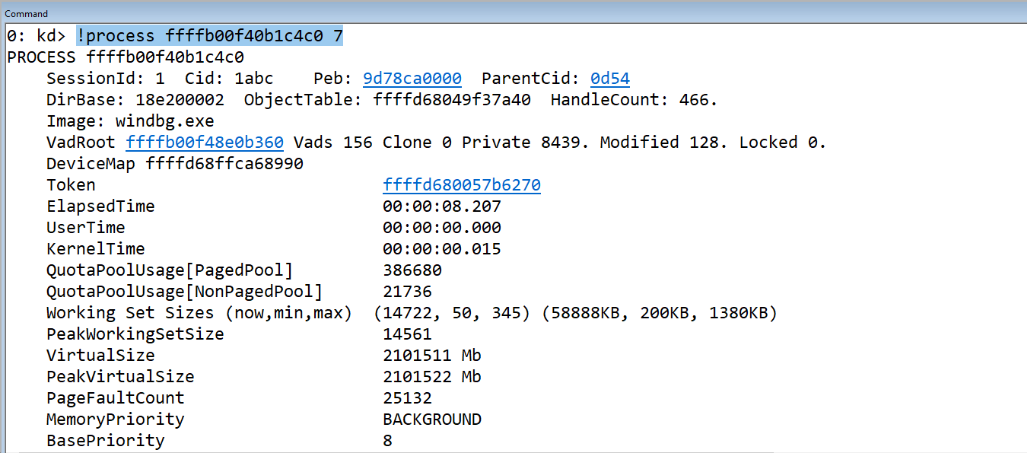Viewport: 1027px width, 453px height.
Task: Click the BasePriority value 8
Action: [x=388, y=441]
